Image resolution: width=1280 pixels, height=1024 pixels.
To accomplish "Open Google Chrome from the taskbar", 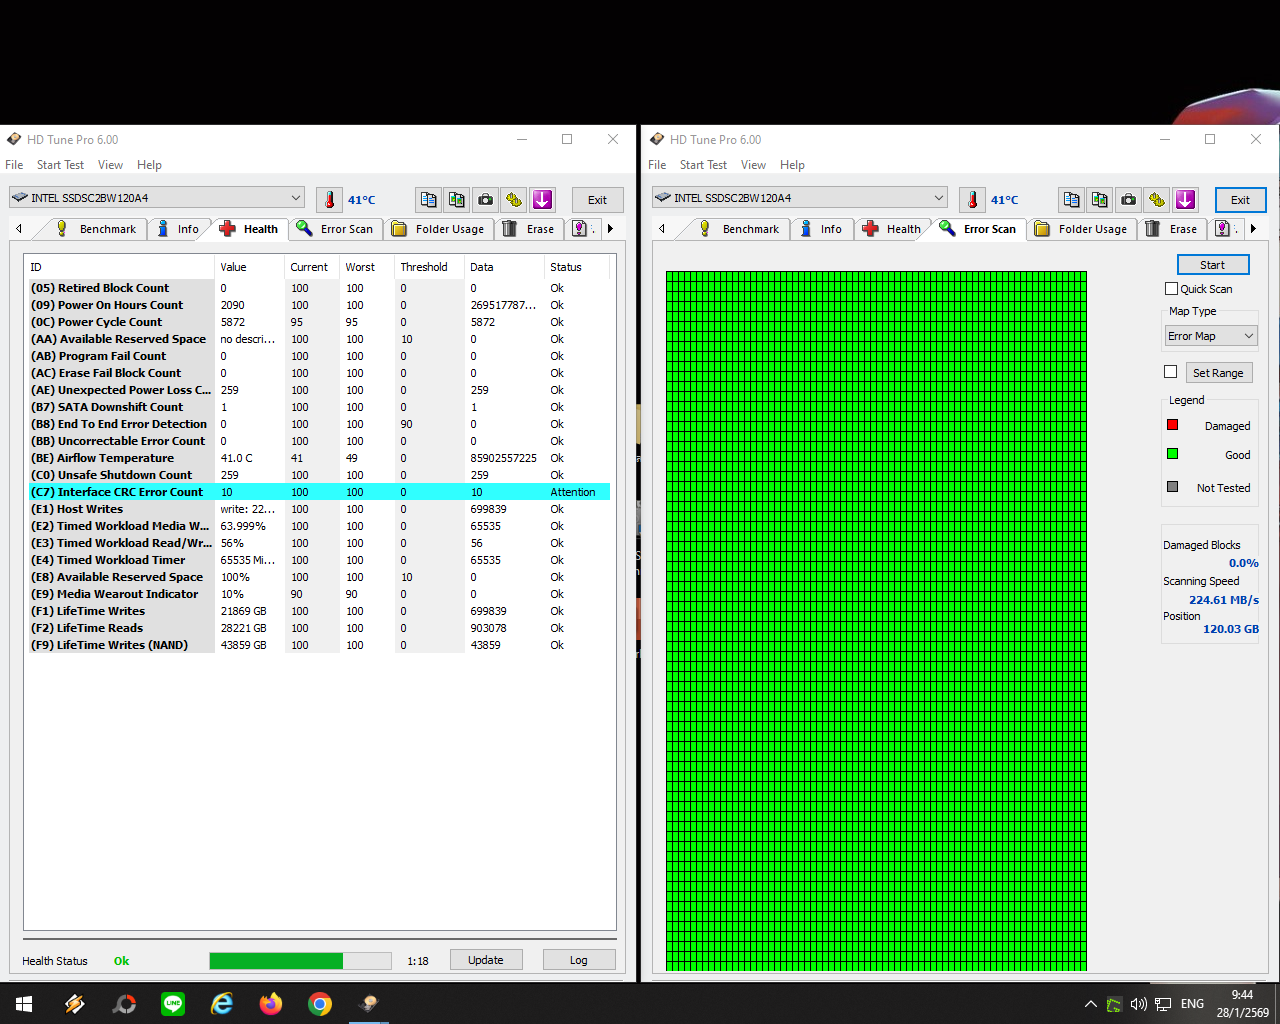I will pyautogui.click(x=320, y=1004).
